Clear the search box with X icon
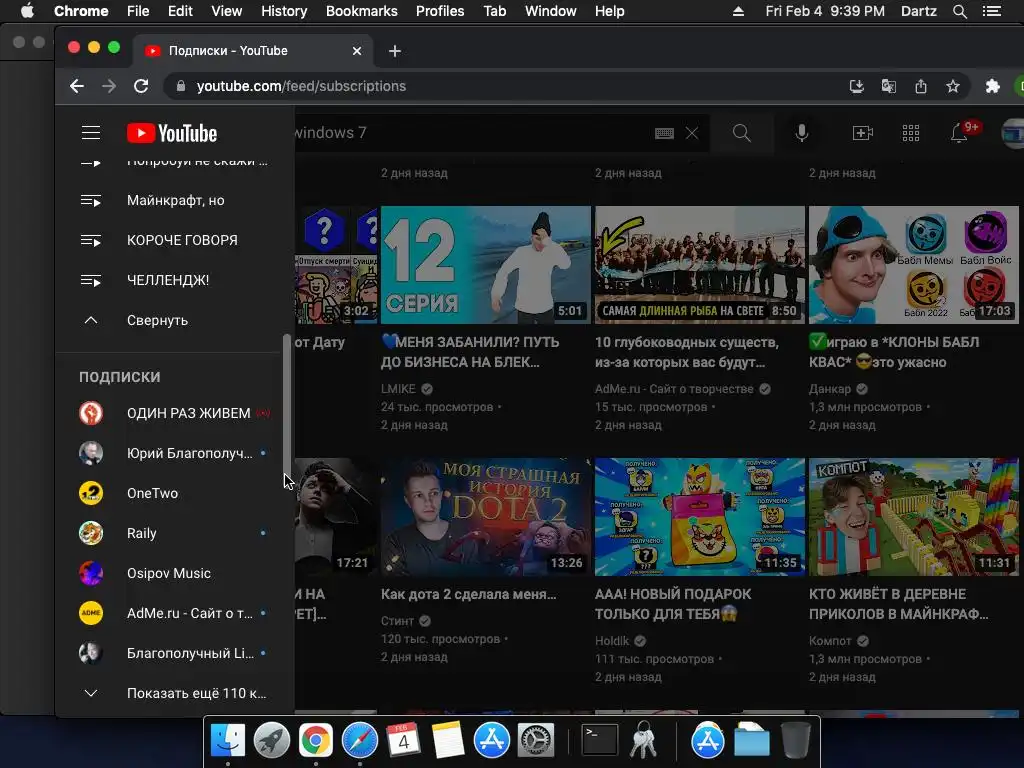This screenshot has width=1024, height=768. pyautogui.click(x=692, y=133)
